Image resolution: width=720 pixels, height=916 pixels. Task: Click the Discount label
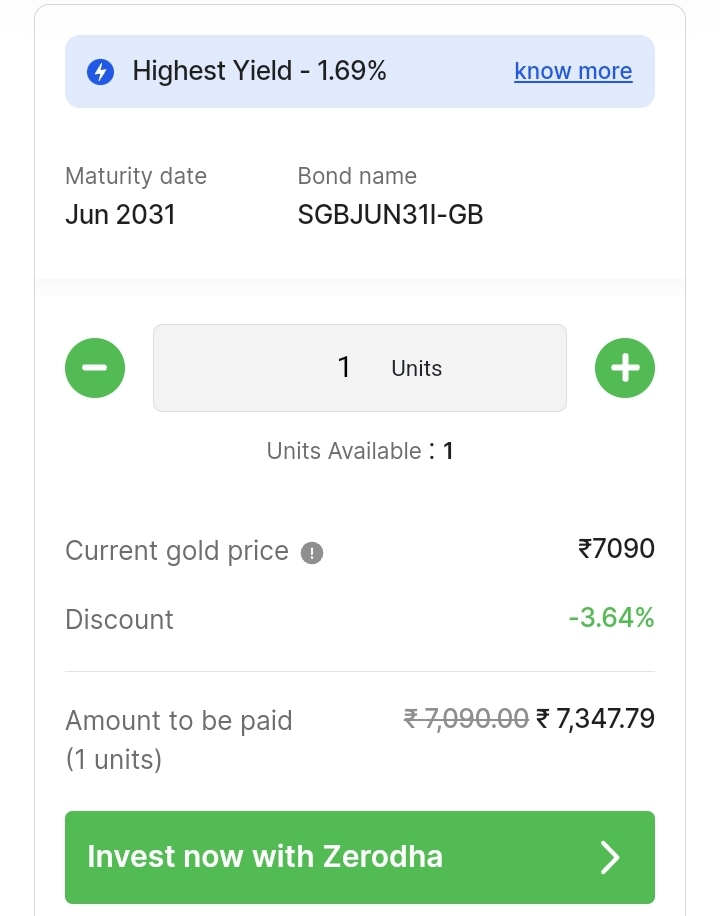119,620
